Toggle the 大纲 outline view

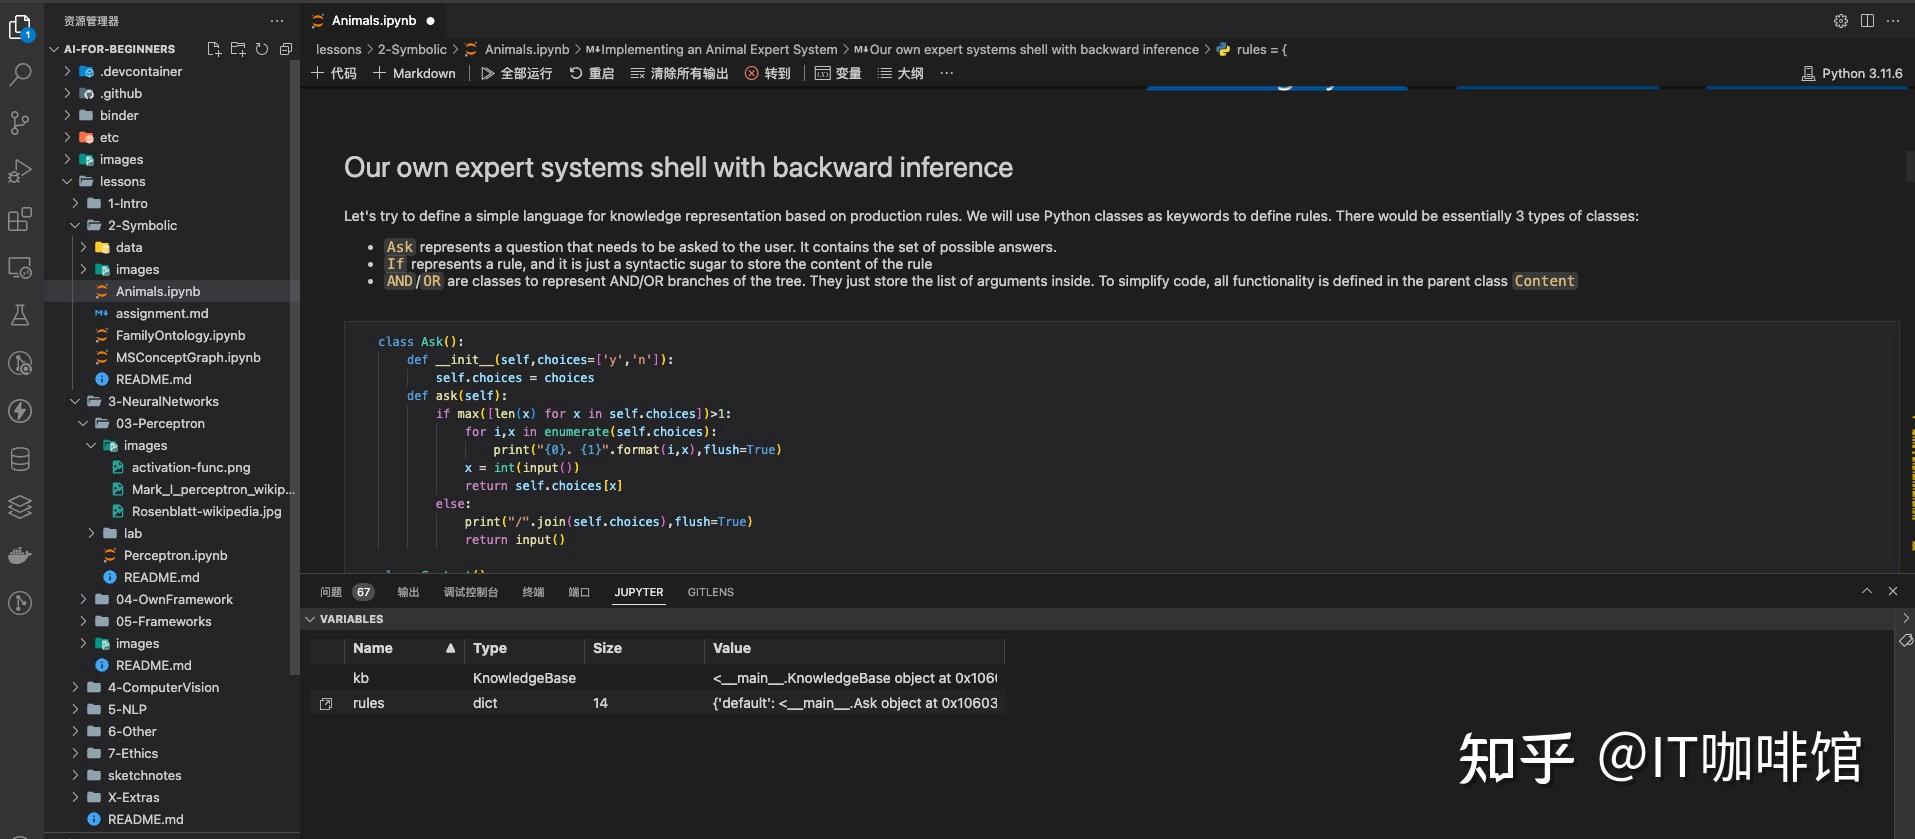(x=900, y=73)
